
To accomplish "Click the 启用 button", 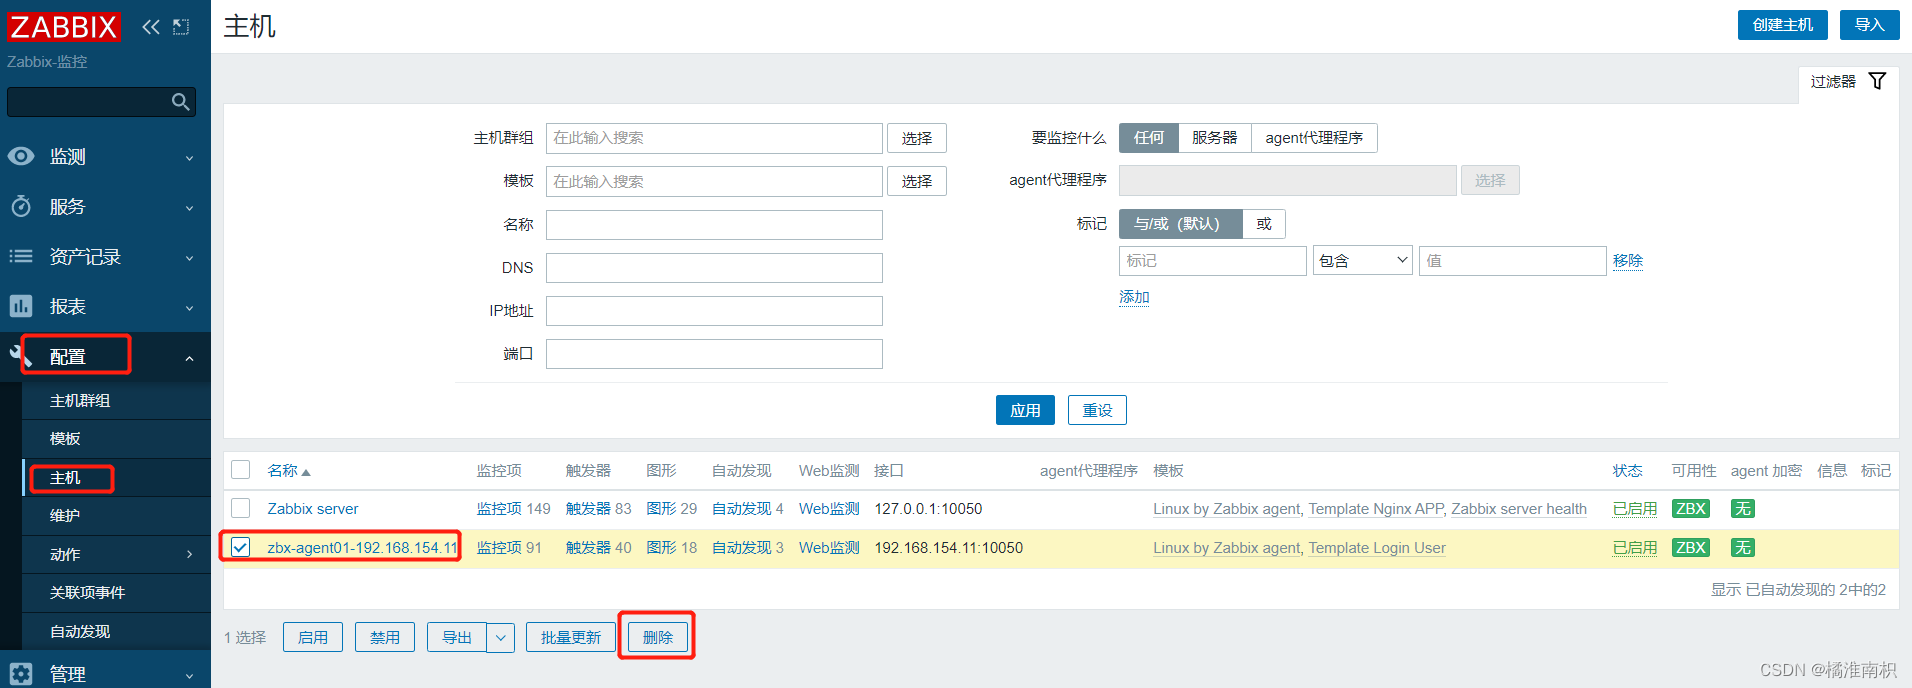I will [313, 638].
